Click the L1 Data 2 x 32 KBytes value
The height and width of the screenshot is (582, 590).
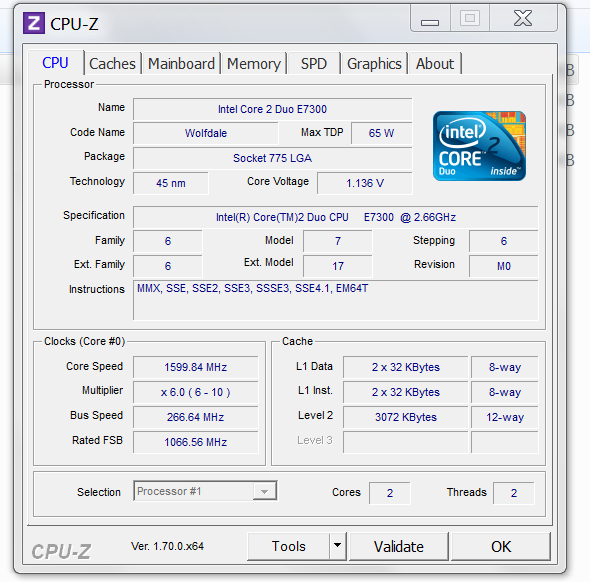click(406, 367)
